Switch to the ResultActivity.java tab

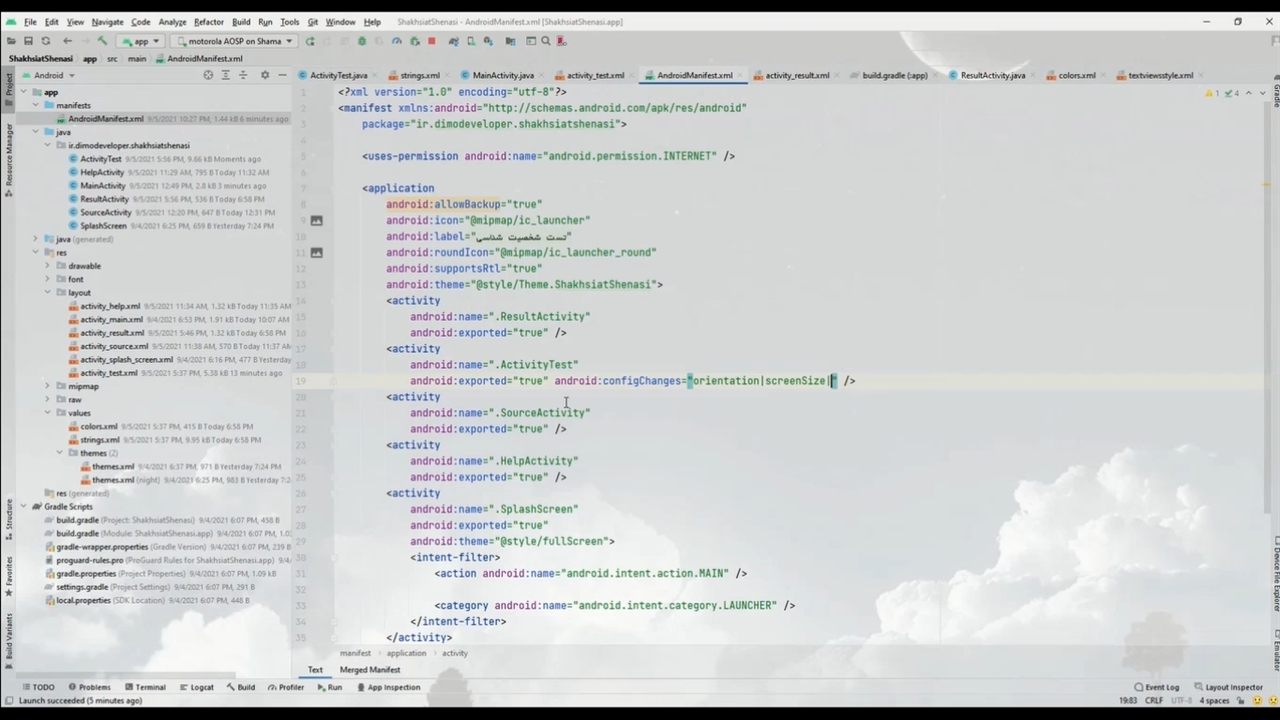[x=992, y=75]
